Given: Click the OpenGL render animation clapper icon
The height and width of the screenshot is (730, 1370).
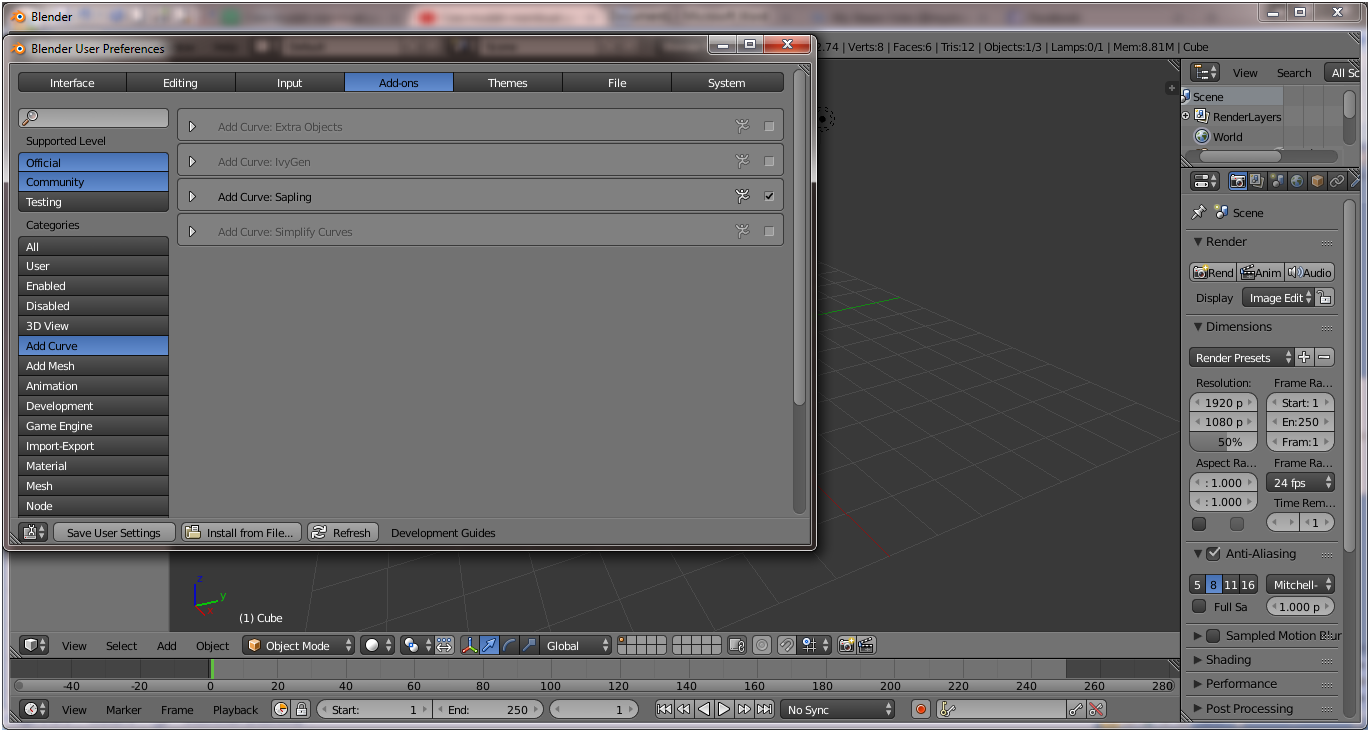Looking at the screenshot, I should pyautogui.click(x=866, y=645).
